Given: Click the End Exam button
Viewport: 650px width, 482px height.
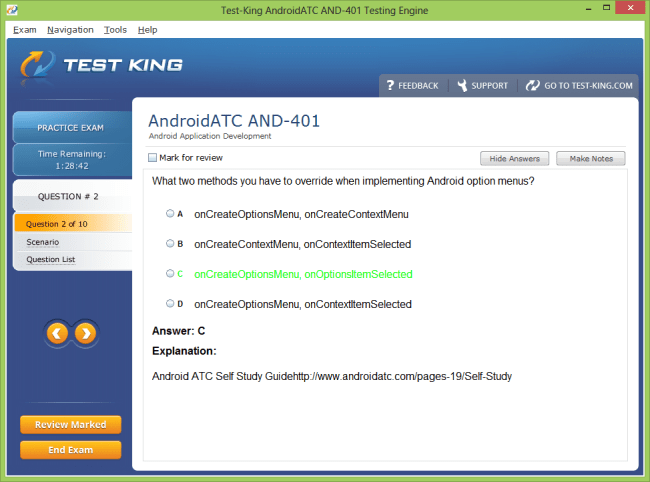Looking at the screenshot, I should [x=70, y=450].
